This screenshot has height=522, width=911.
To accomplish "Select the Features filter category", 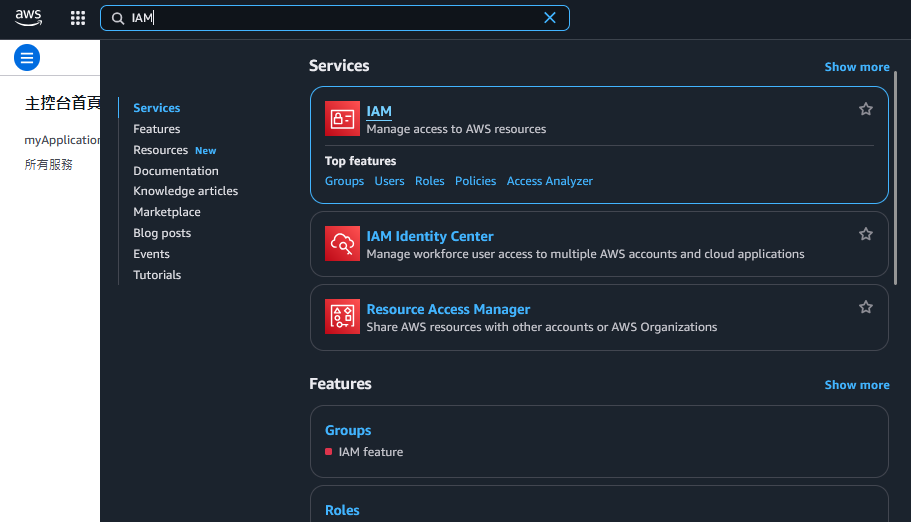I will point(156,129).
